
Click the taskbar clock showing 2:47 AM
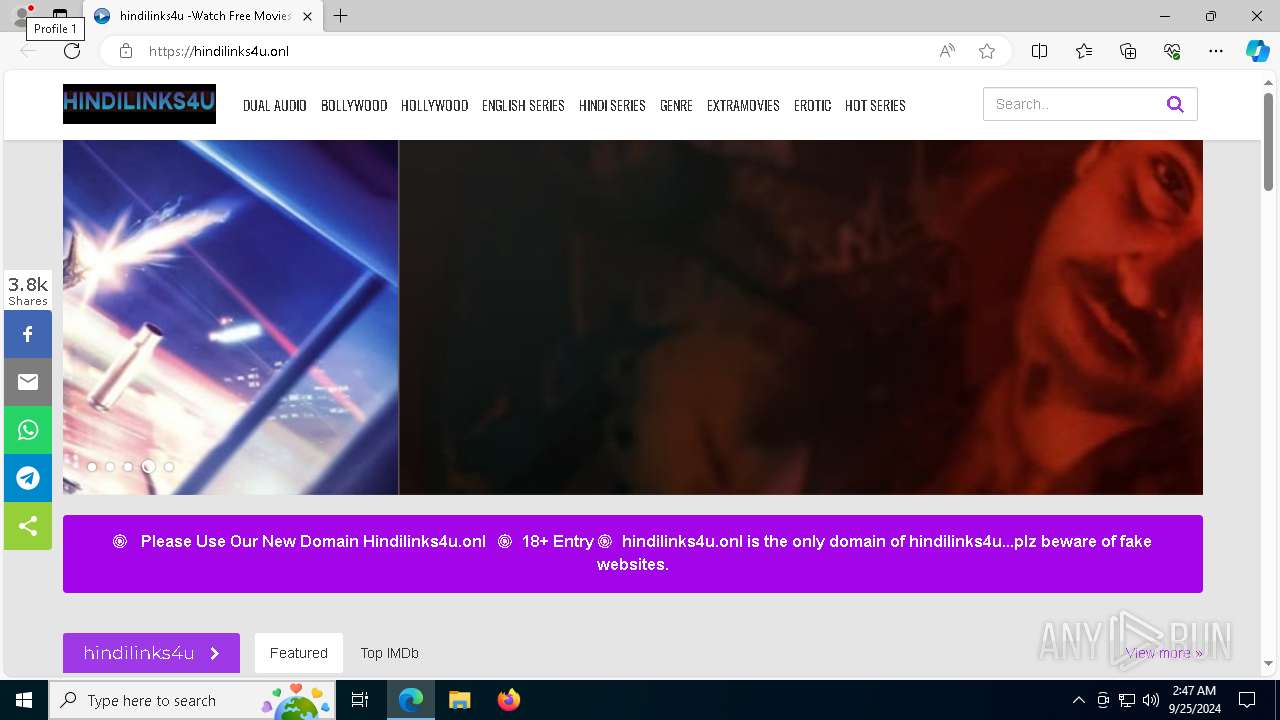[x=1193, y=700]
